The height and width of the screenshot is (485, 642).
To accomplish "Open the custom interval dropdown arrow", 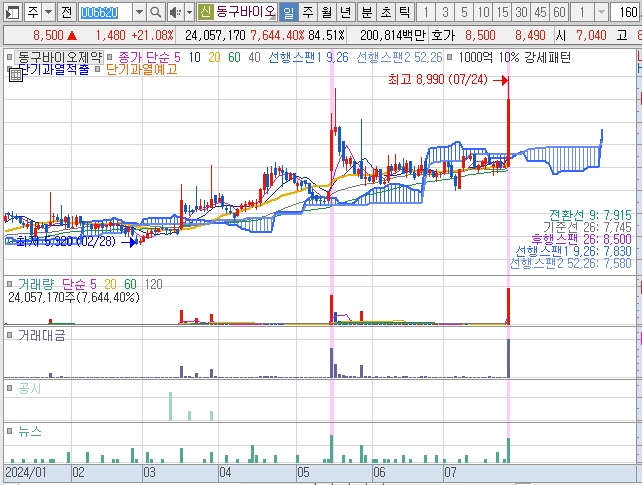I will point(601,12).
